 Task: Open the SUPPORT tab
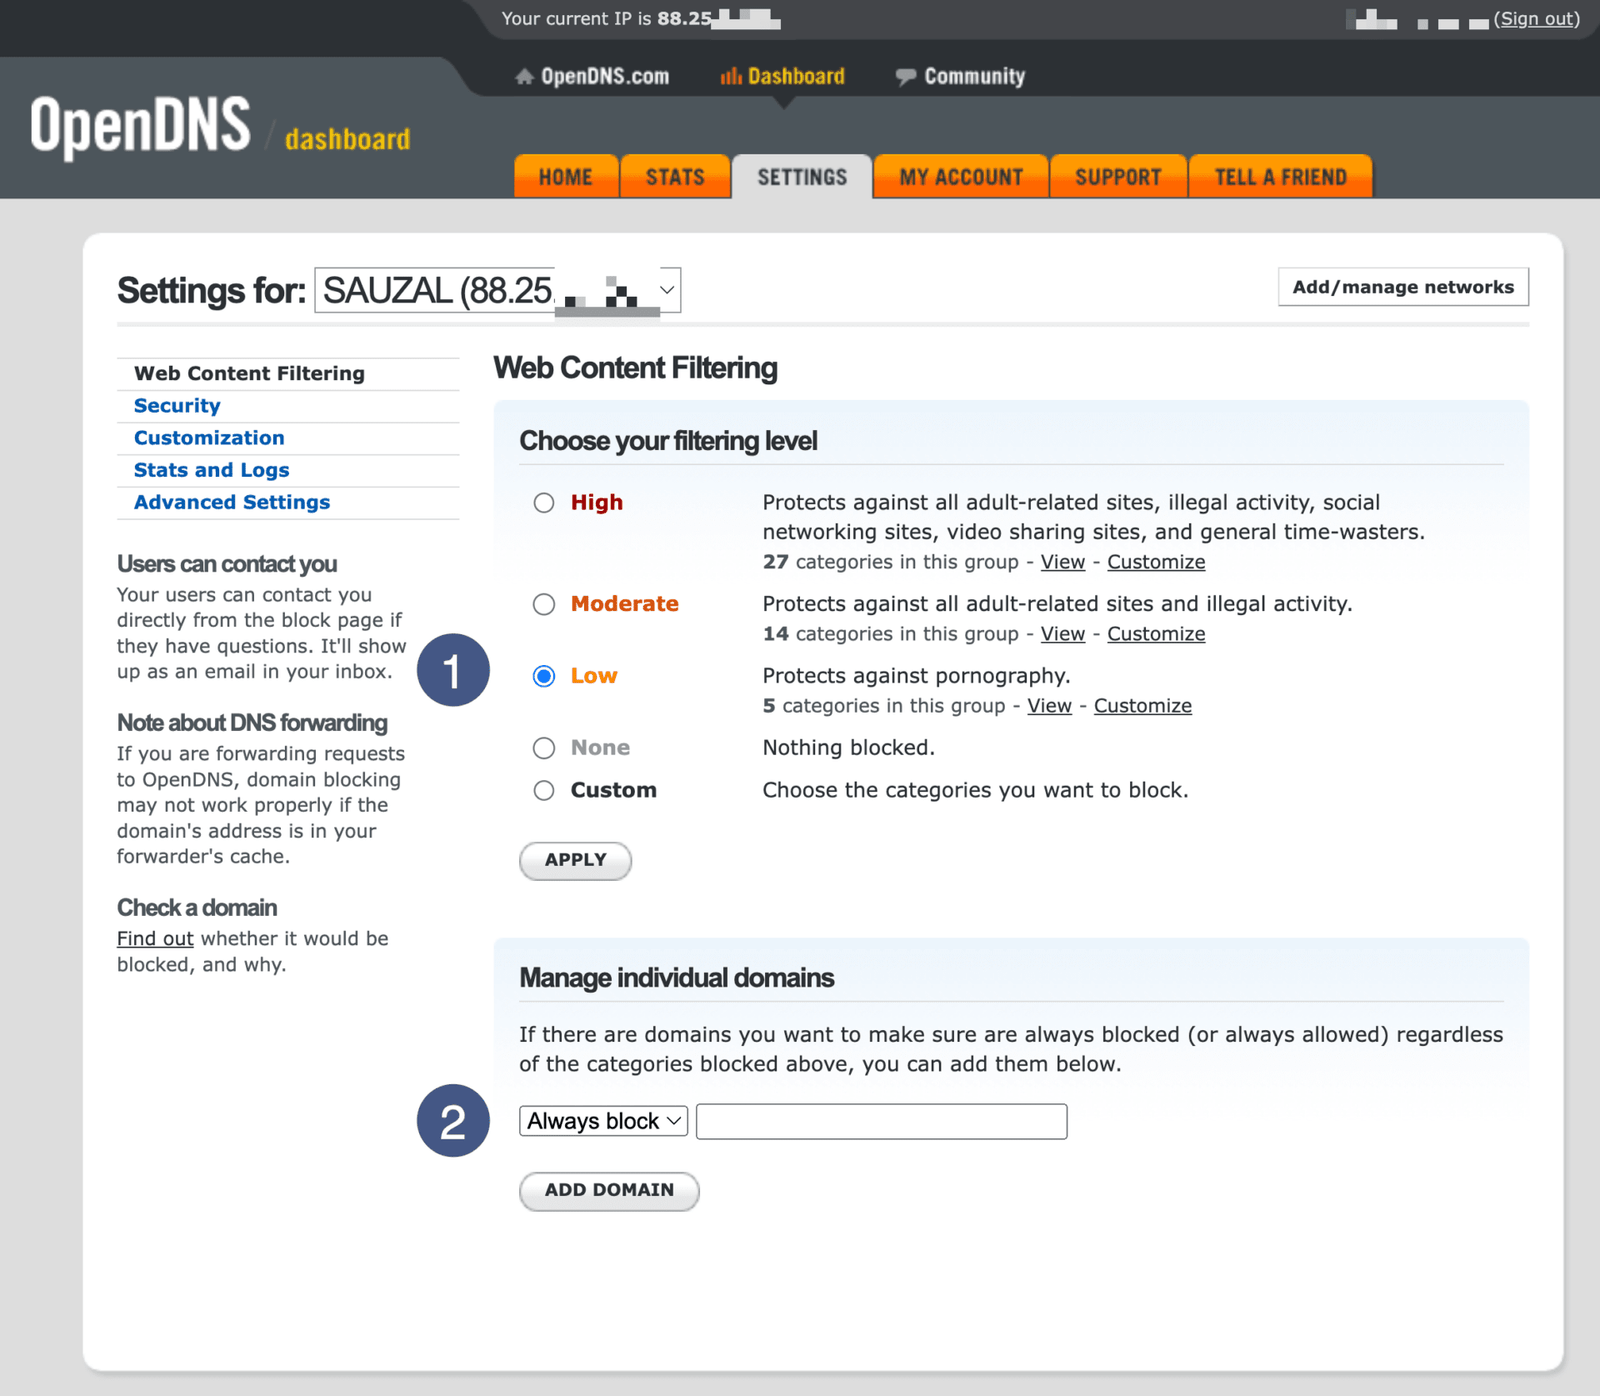[x=1118, y=177]
